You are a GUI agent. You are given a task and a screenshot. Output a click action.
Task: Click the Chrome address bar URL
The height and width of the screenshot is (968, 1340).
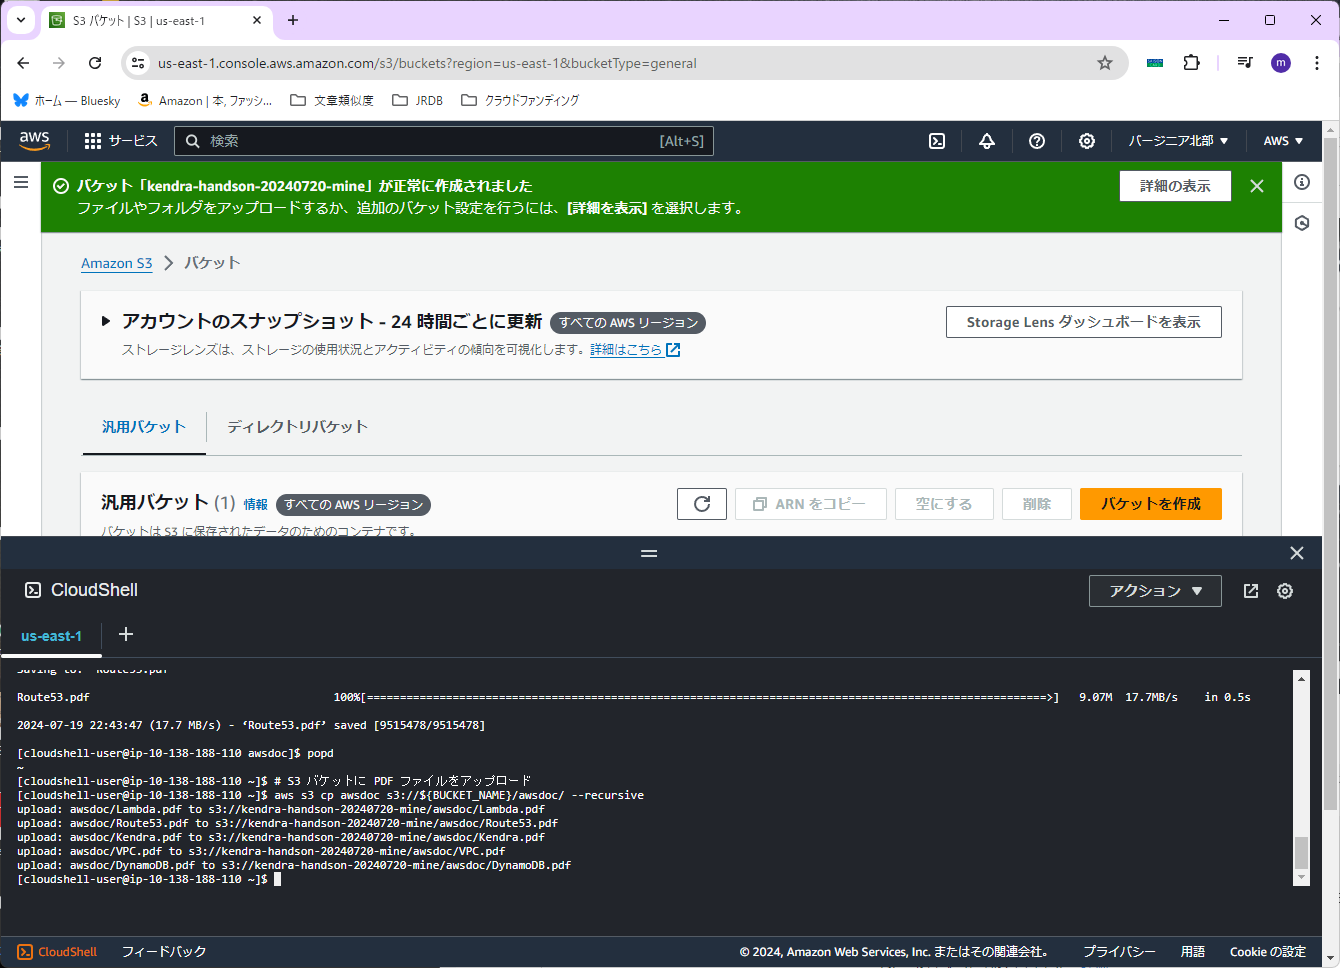(x=427, y=63)
